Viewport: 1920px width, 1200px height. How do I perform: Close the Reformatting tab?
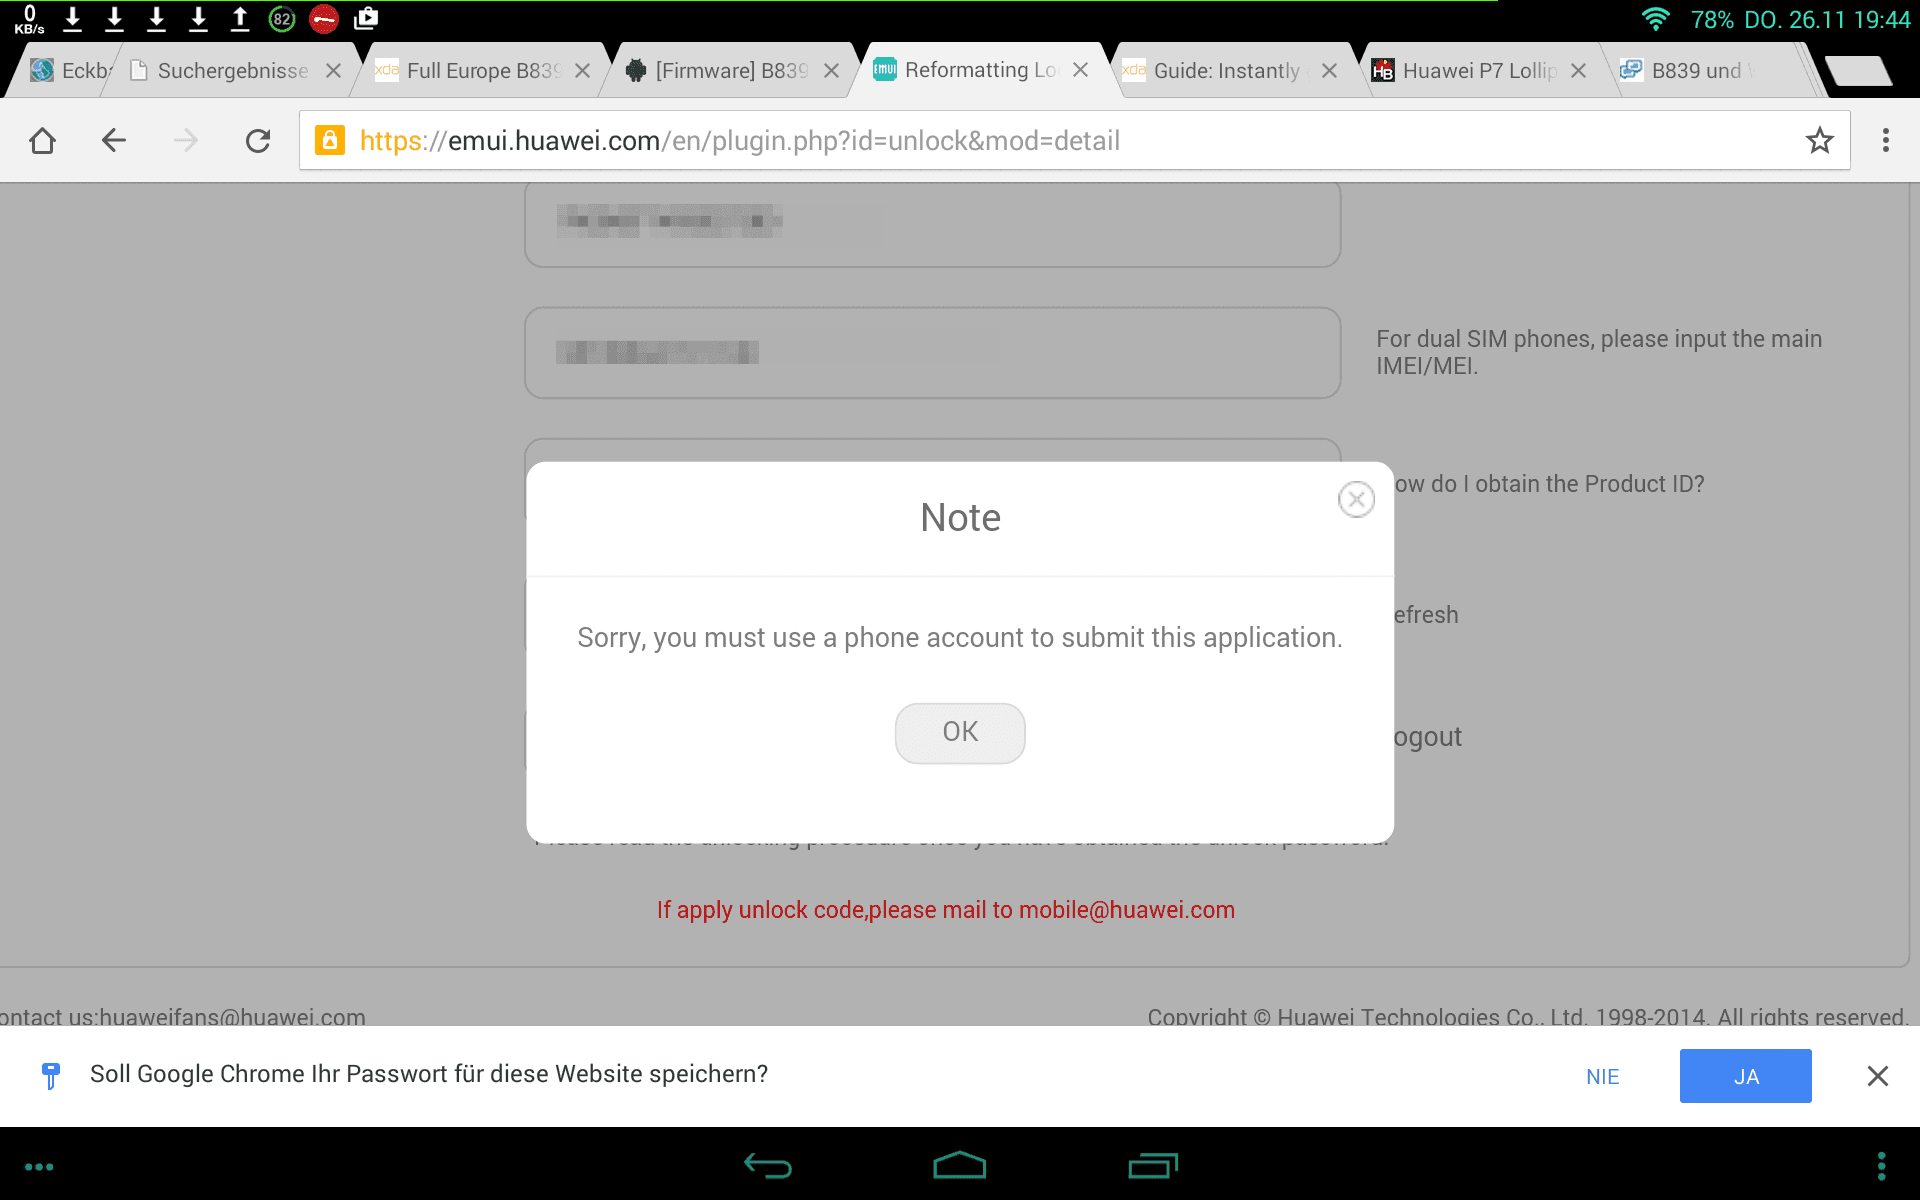coord(1081,70)
